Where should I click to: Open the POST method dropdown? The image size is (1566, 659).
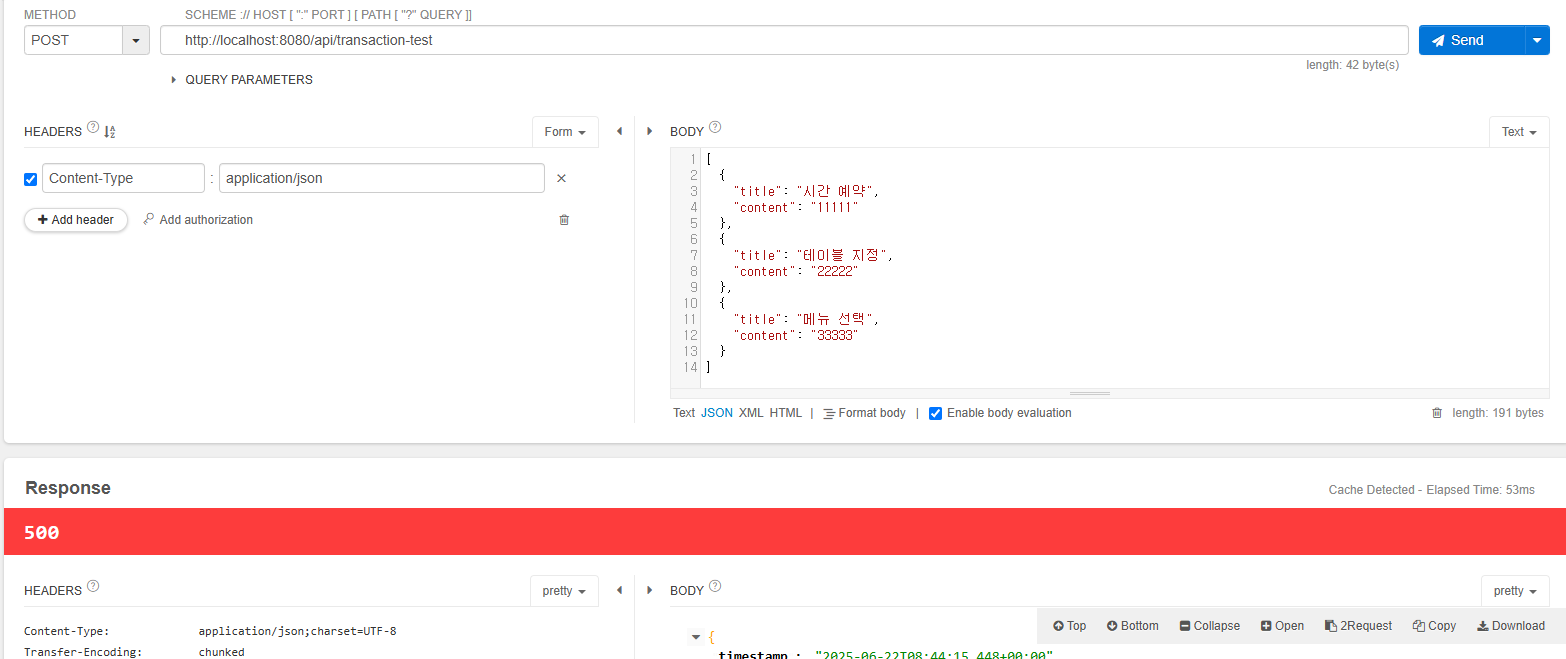(x=135, y=41)
